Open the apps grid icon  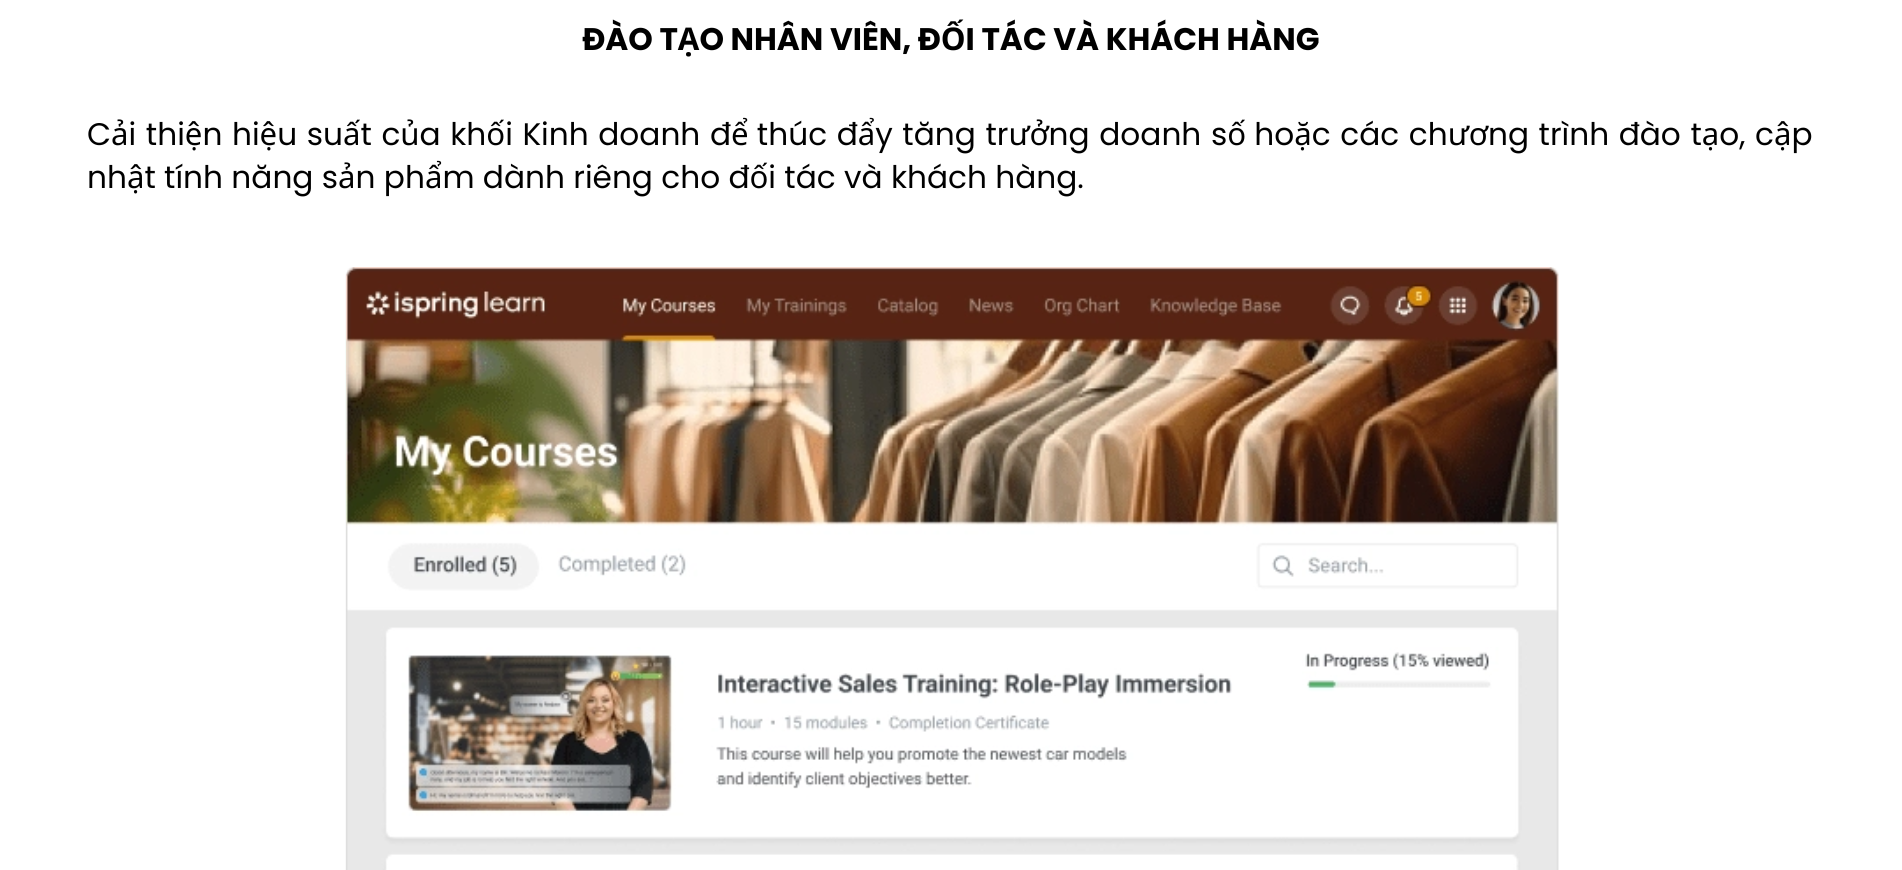(1457, 305)
